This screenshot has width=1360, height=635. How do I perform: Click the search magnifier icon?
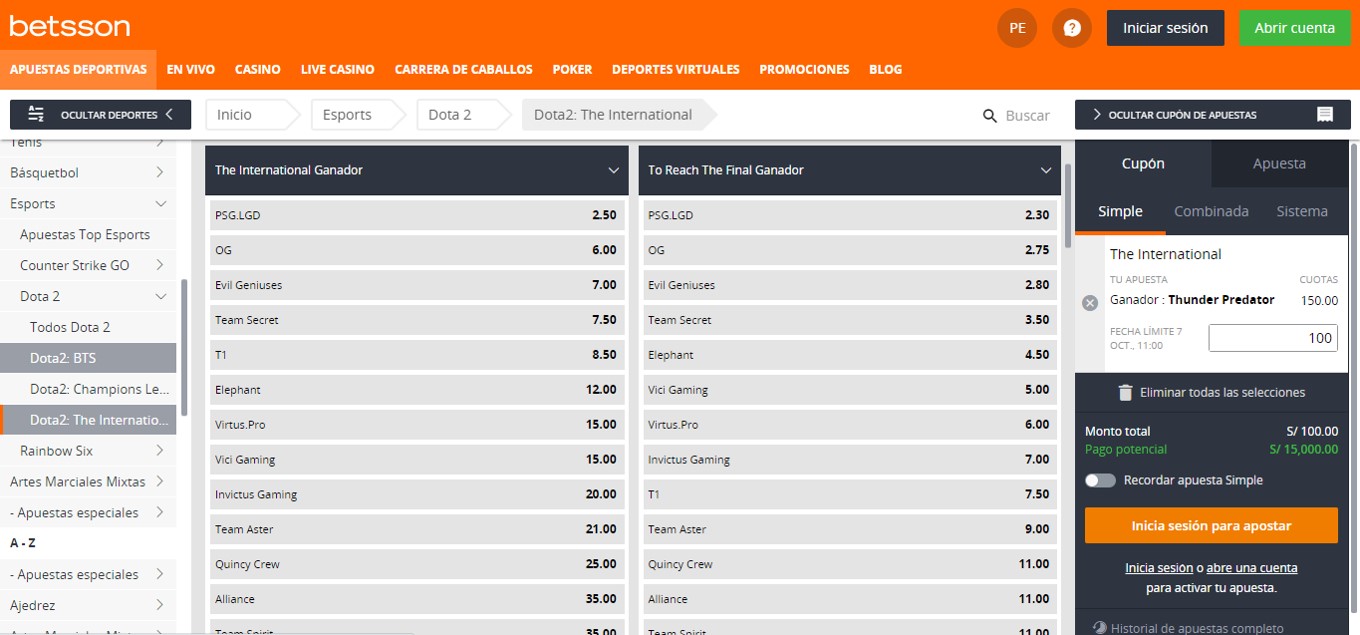[x=990, y=116]
